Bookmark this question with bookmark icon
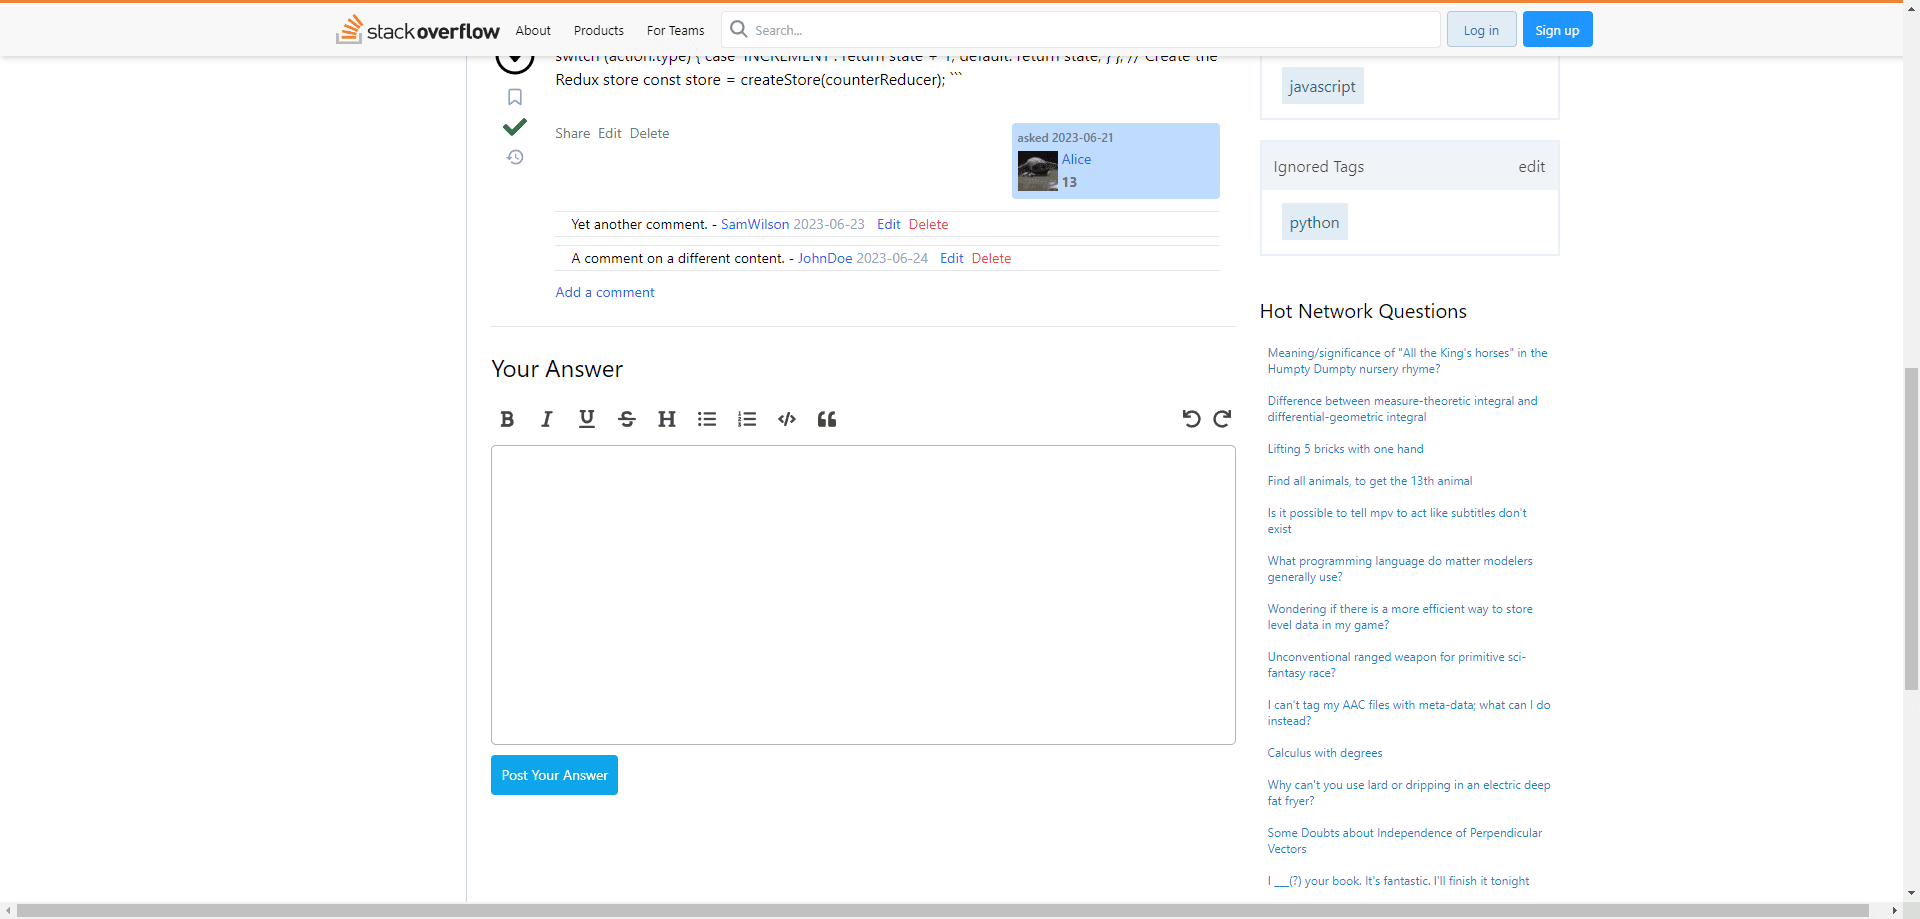Image resolution: width=1920 pixels, height=919 pixels. pos(515,97)
